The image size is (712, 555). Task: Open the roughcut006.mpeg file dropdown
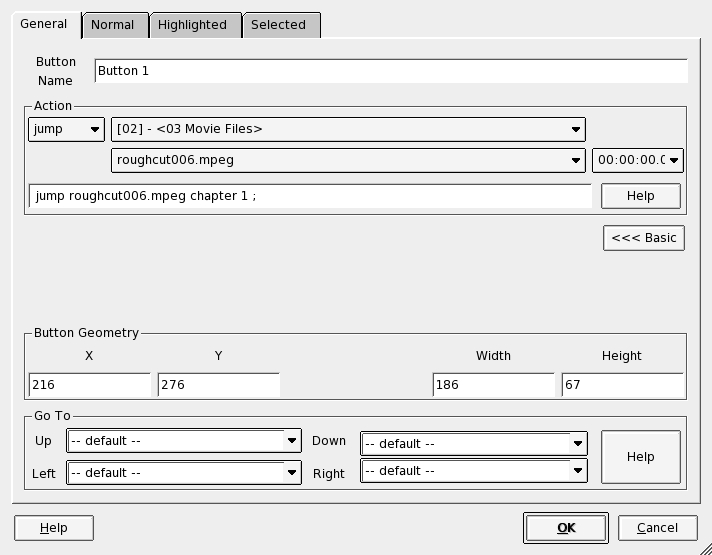click(x=348, y=160)
